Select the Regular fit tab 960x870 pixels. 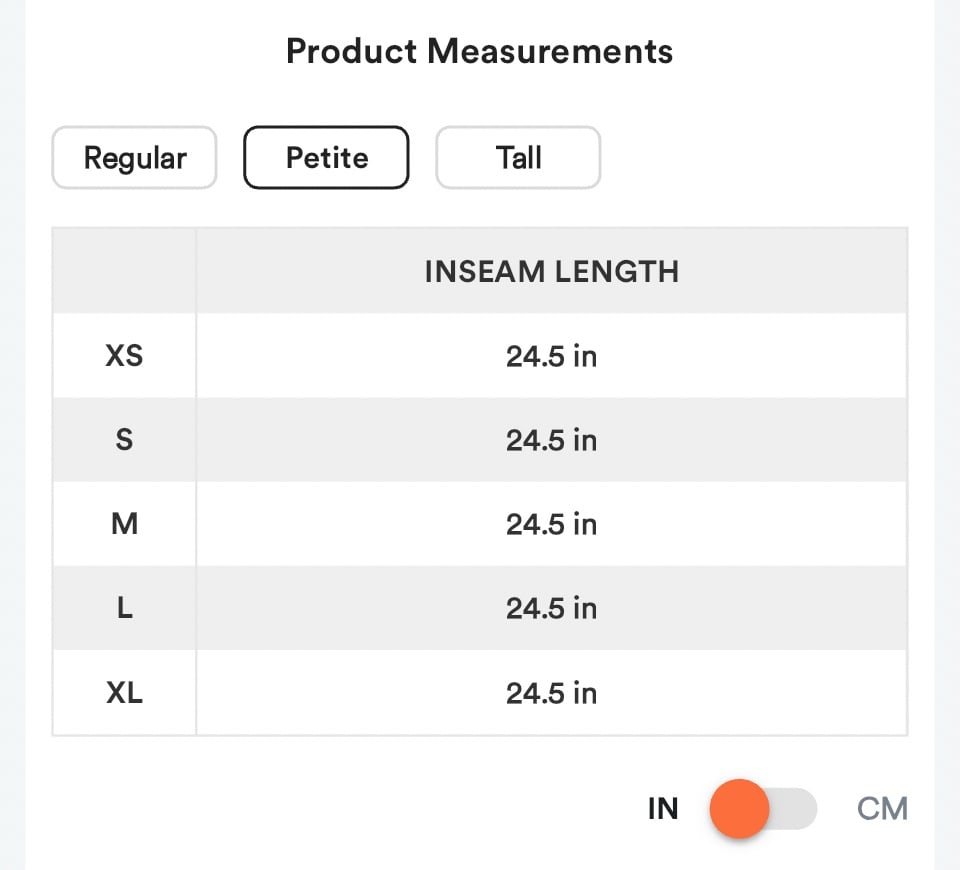[135, 157]
